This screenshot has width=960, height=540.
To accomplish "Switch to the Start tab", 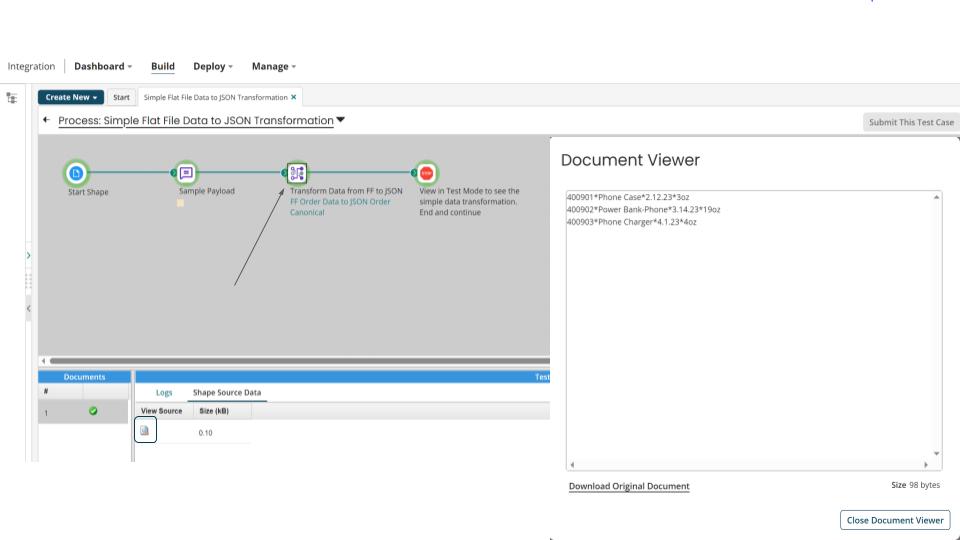I will point(121,97).
